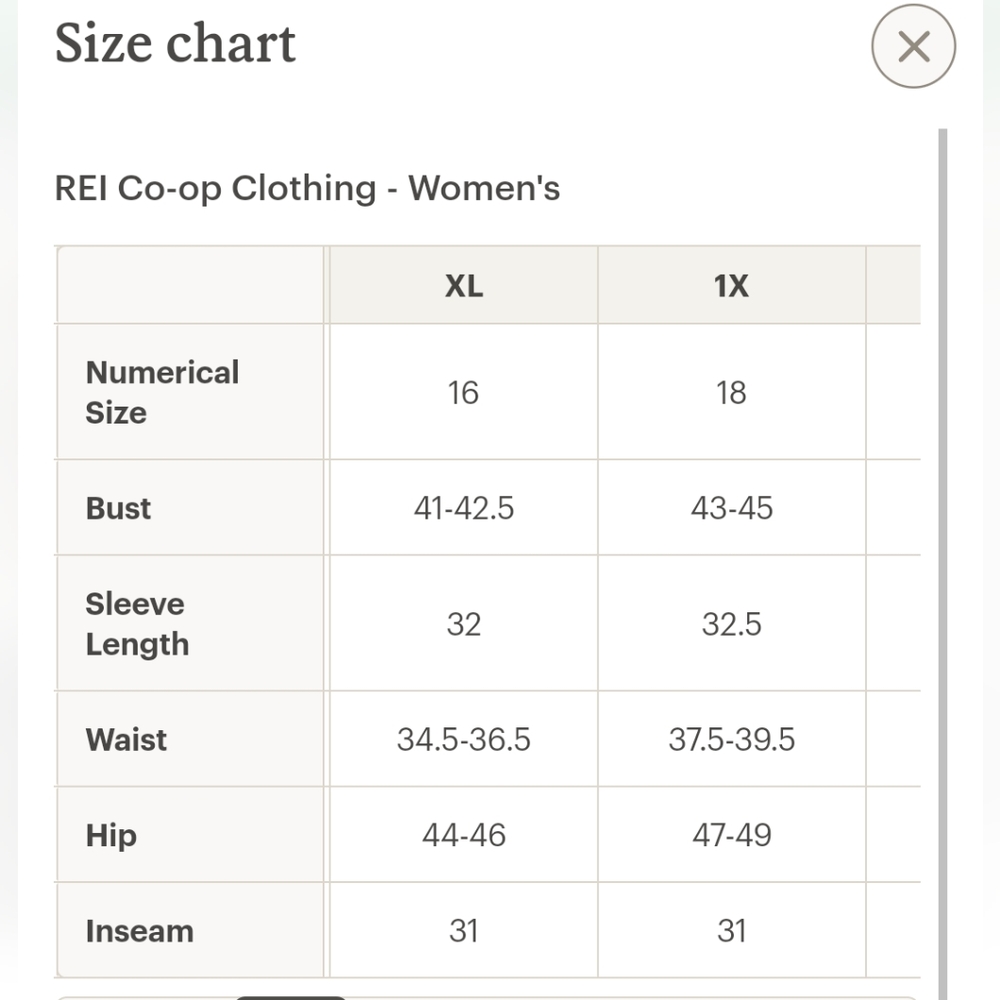Select the 1X sleeve length value 32.5
Image resolution: width=1000 pixels, height=1000 pixels.
(x=732, y=624)
